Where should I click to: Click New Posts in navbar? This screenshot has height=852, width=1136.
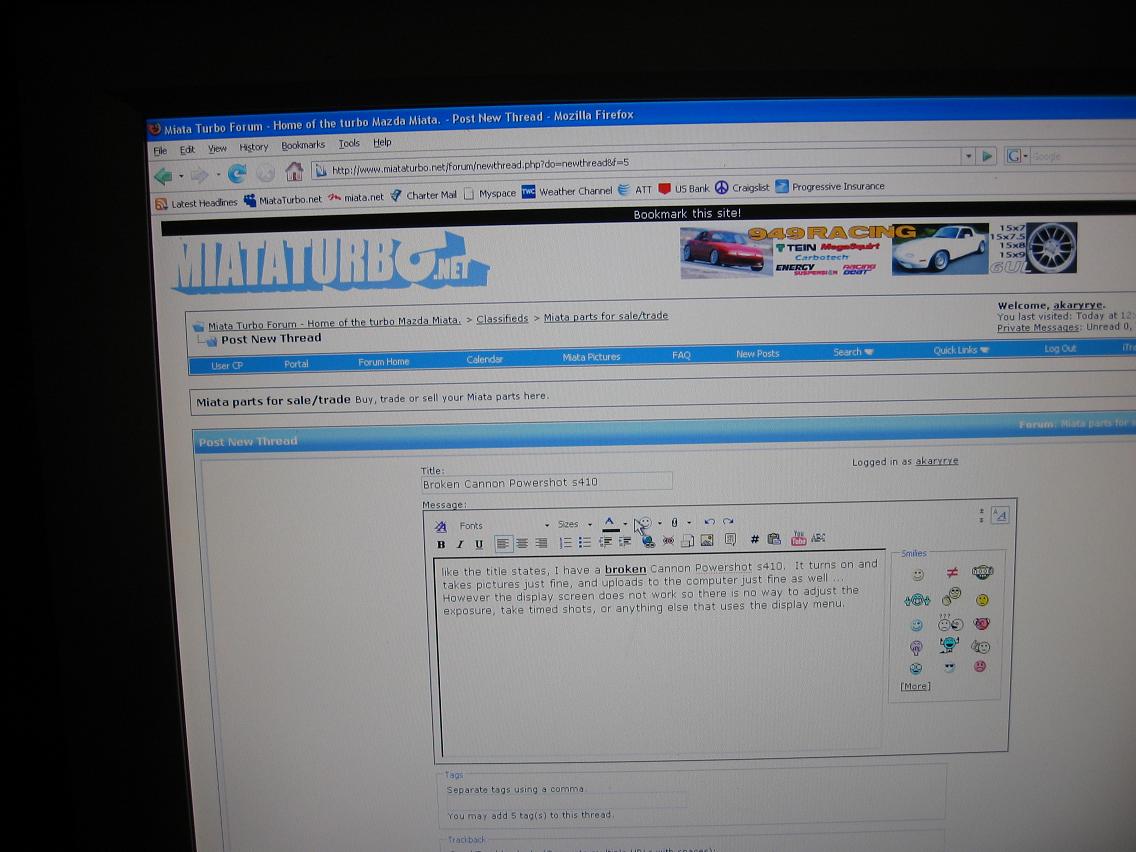(x=757, y=354)
